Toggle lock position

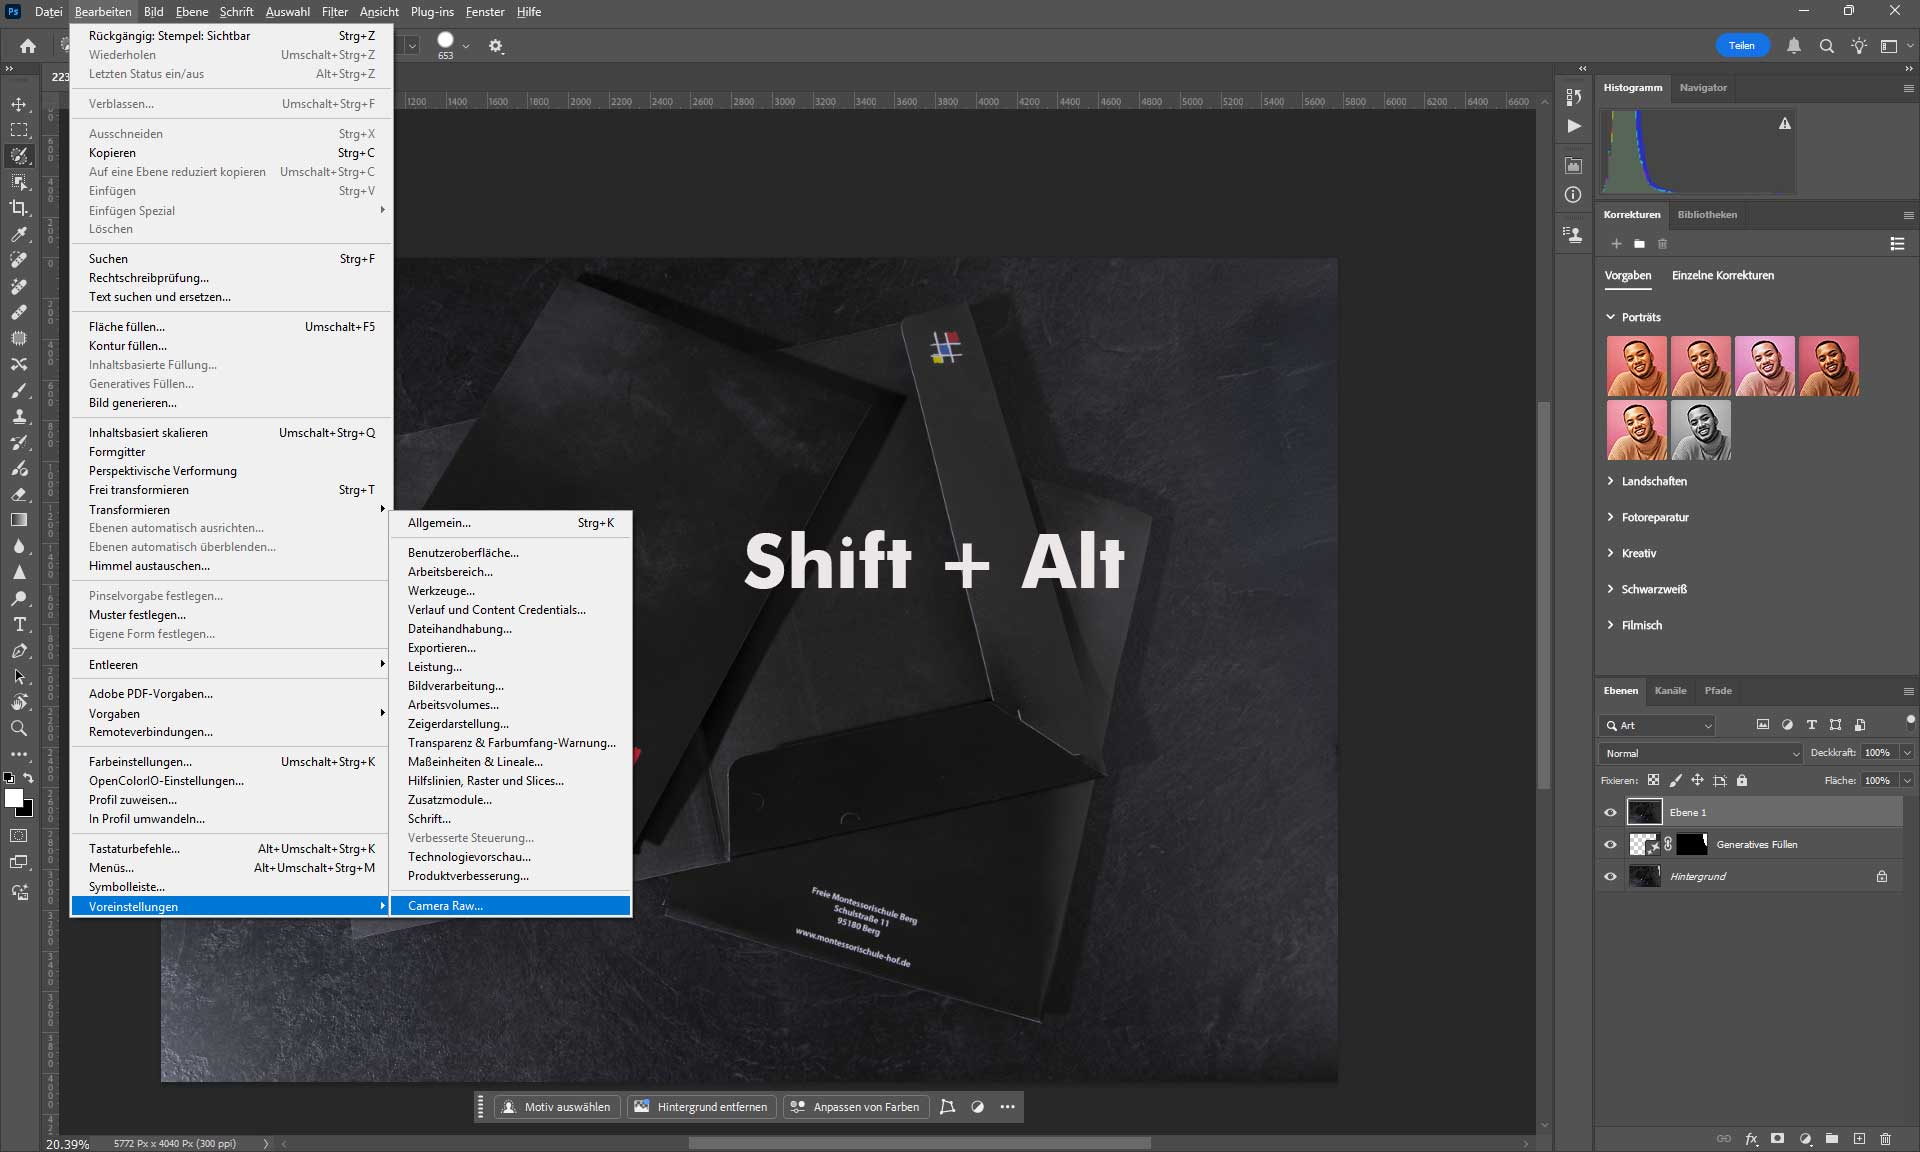click(1697, 780)
